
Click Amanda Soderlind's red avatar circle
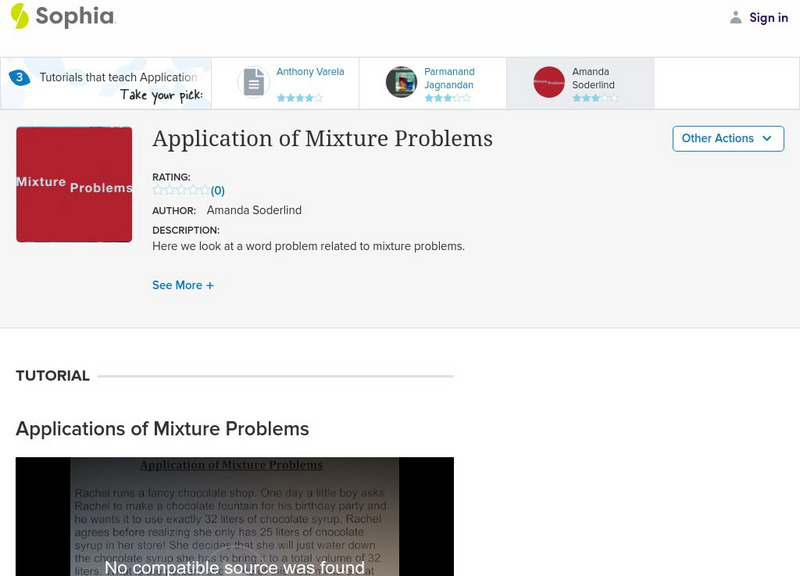click(x=547, y=81)
